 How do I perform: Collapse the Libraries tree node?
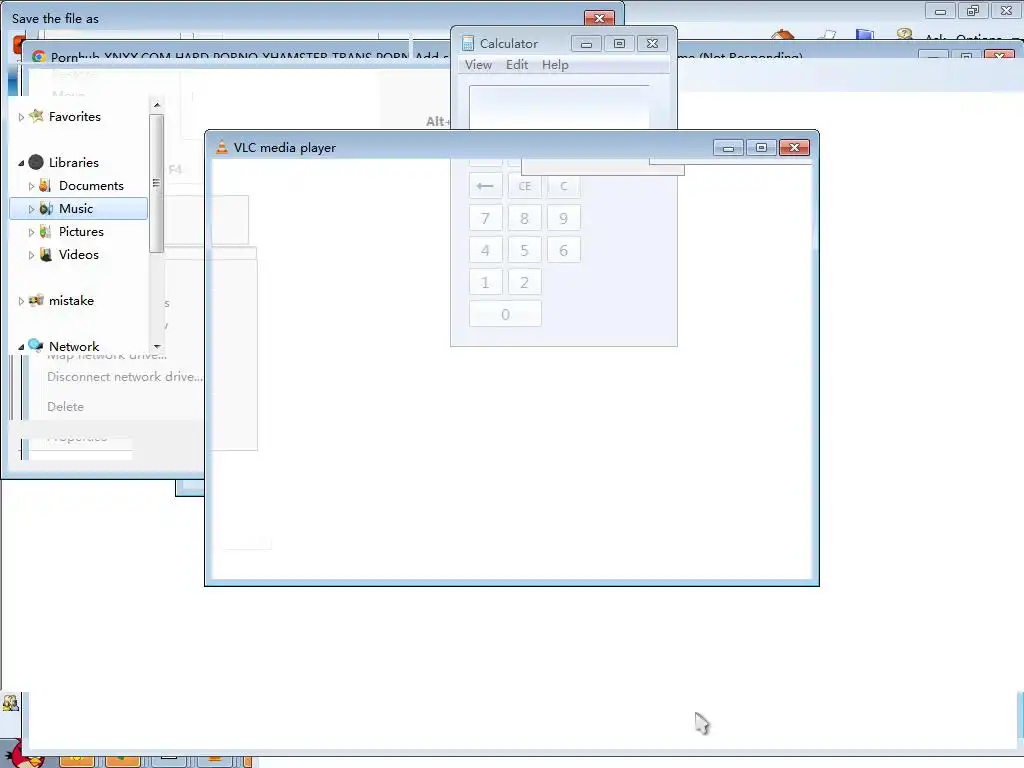click(21, 163)
